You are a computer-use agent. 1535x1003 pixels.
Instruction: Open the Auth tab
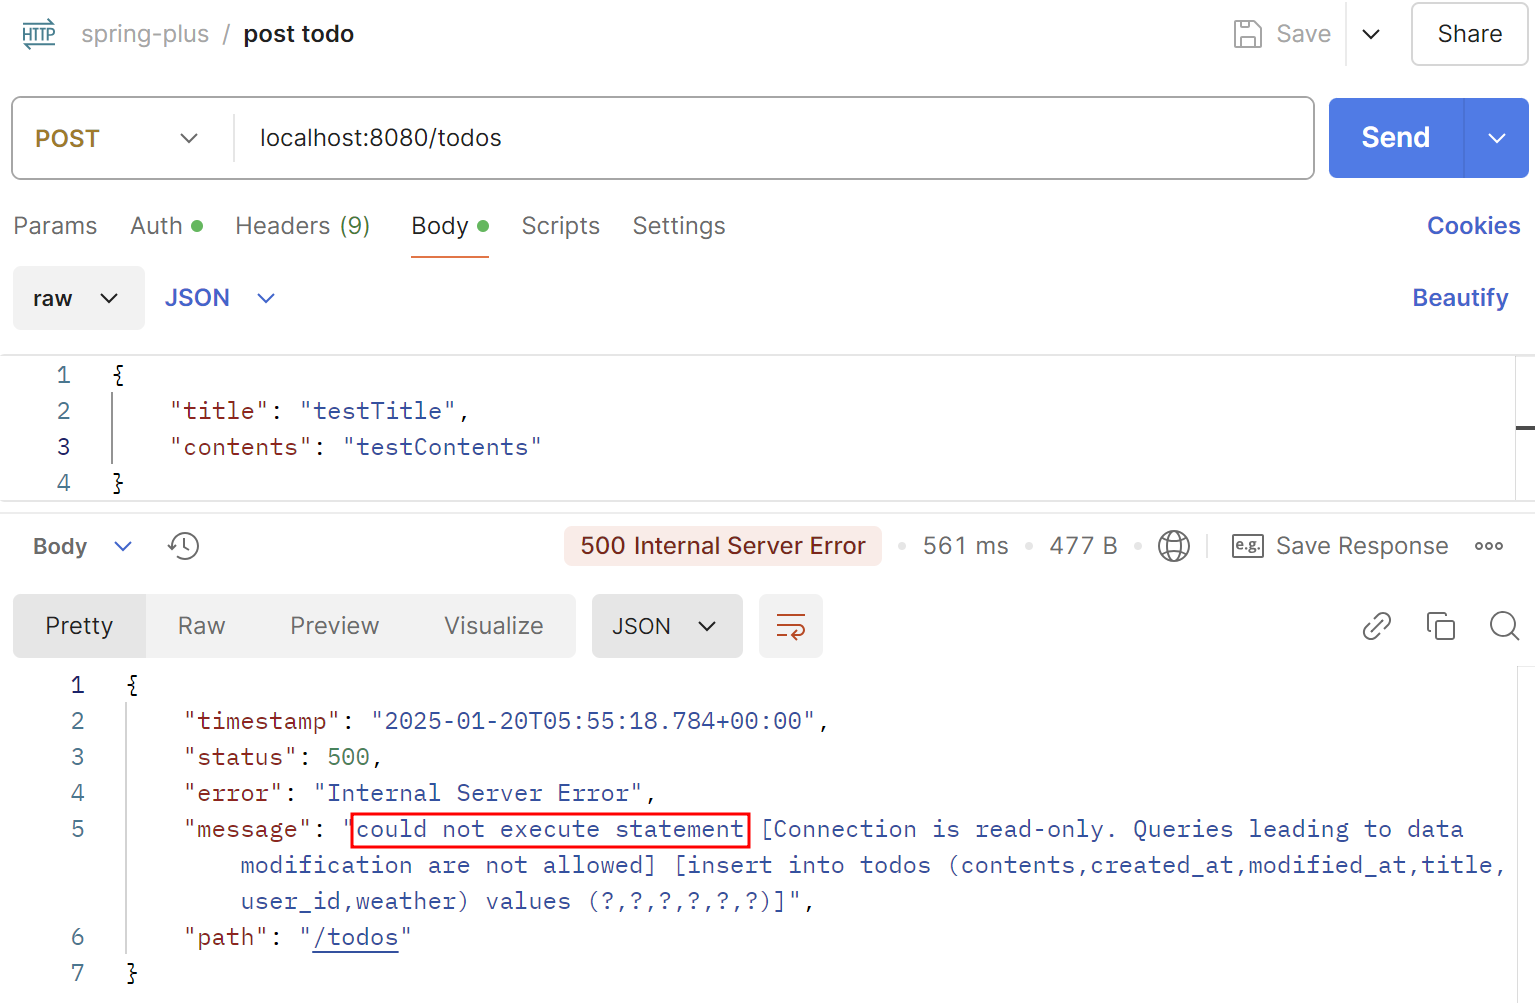pyautogui.click(x=166, y=226)
